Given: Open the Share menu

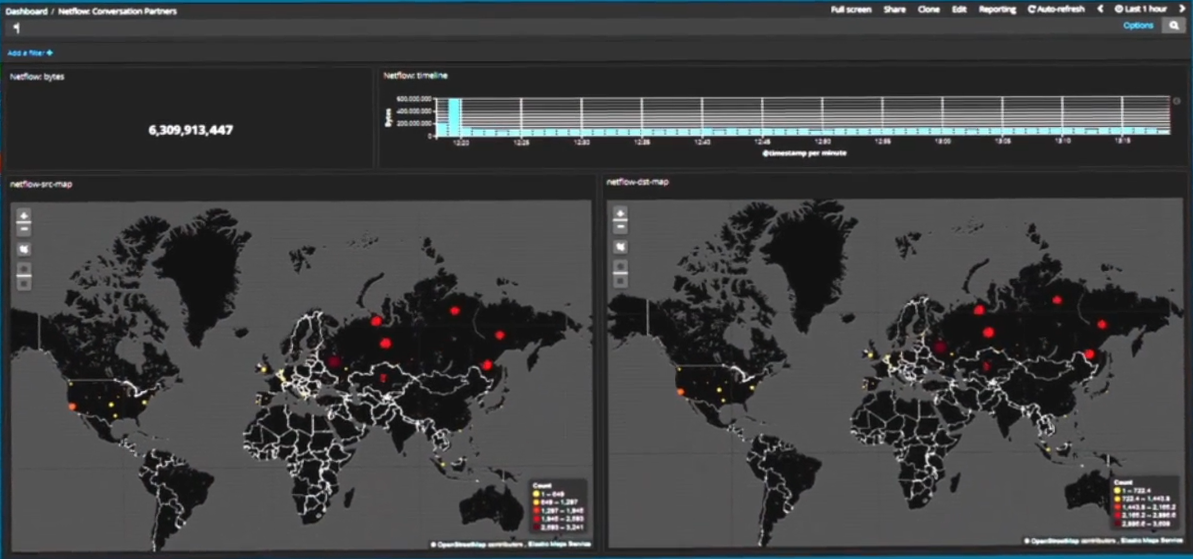Looking at the screenshot, I should pos(894,9).
